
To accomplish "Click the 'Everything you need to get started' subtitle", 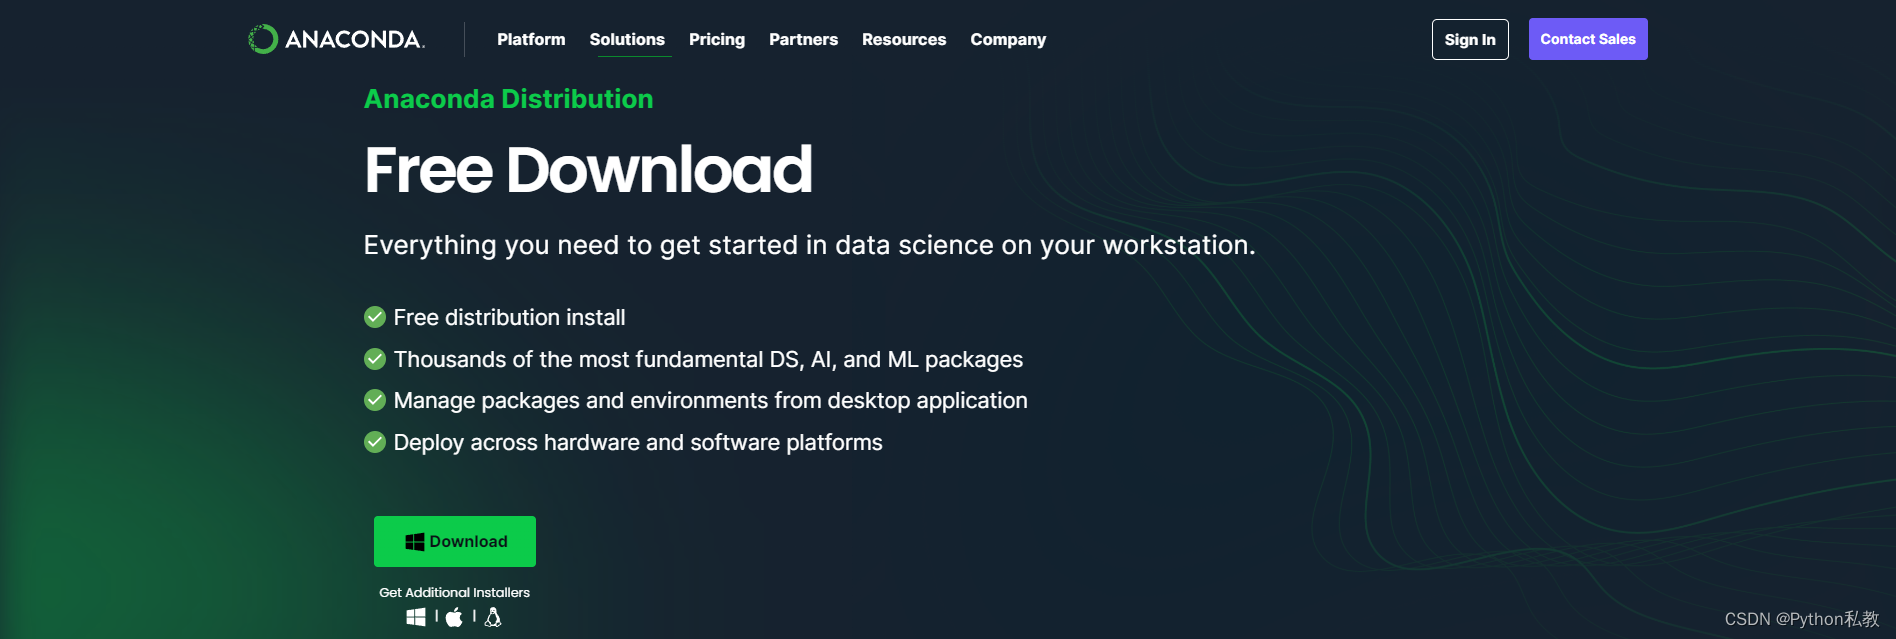I will (809, 245).
